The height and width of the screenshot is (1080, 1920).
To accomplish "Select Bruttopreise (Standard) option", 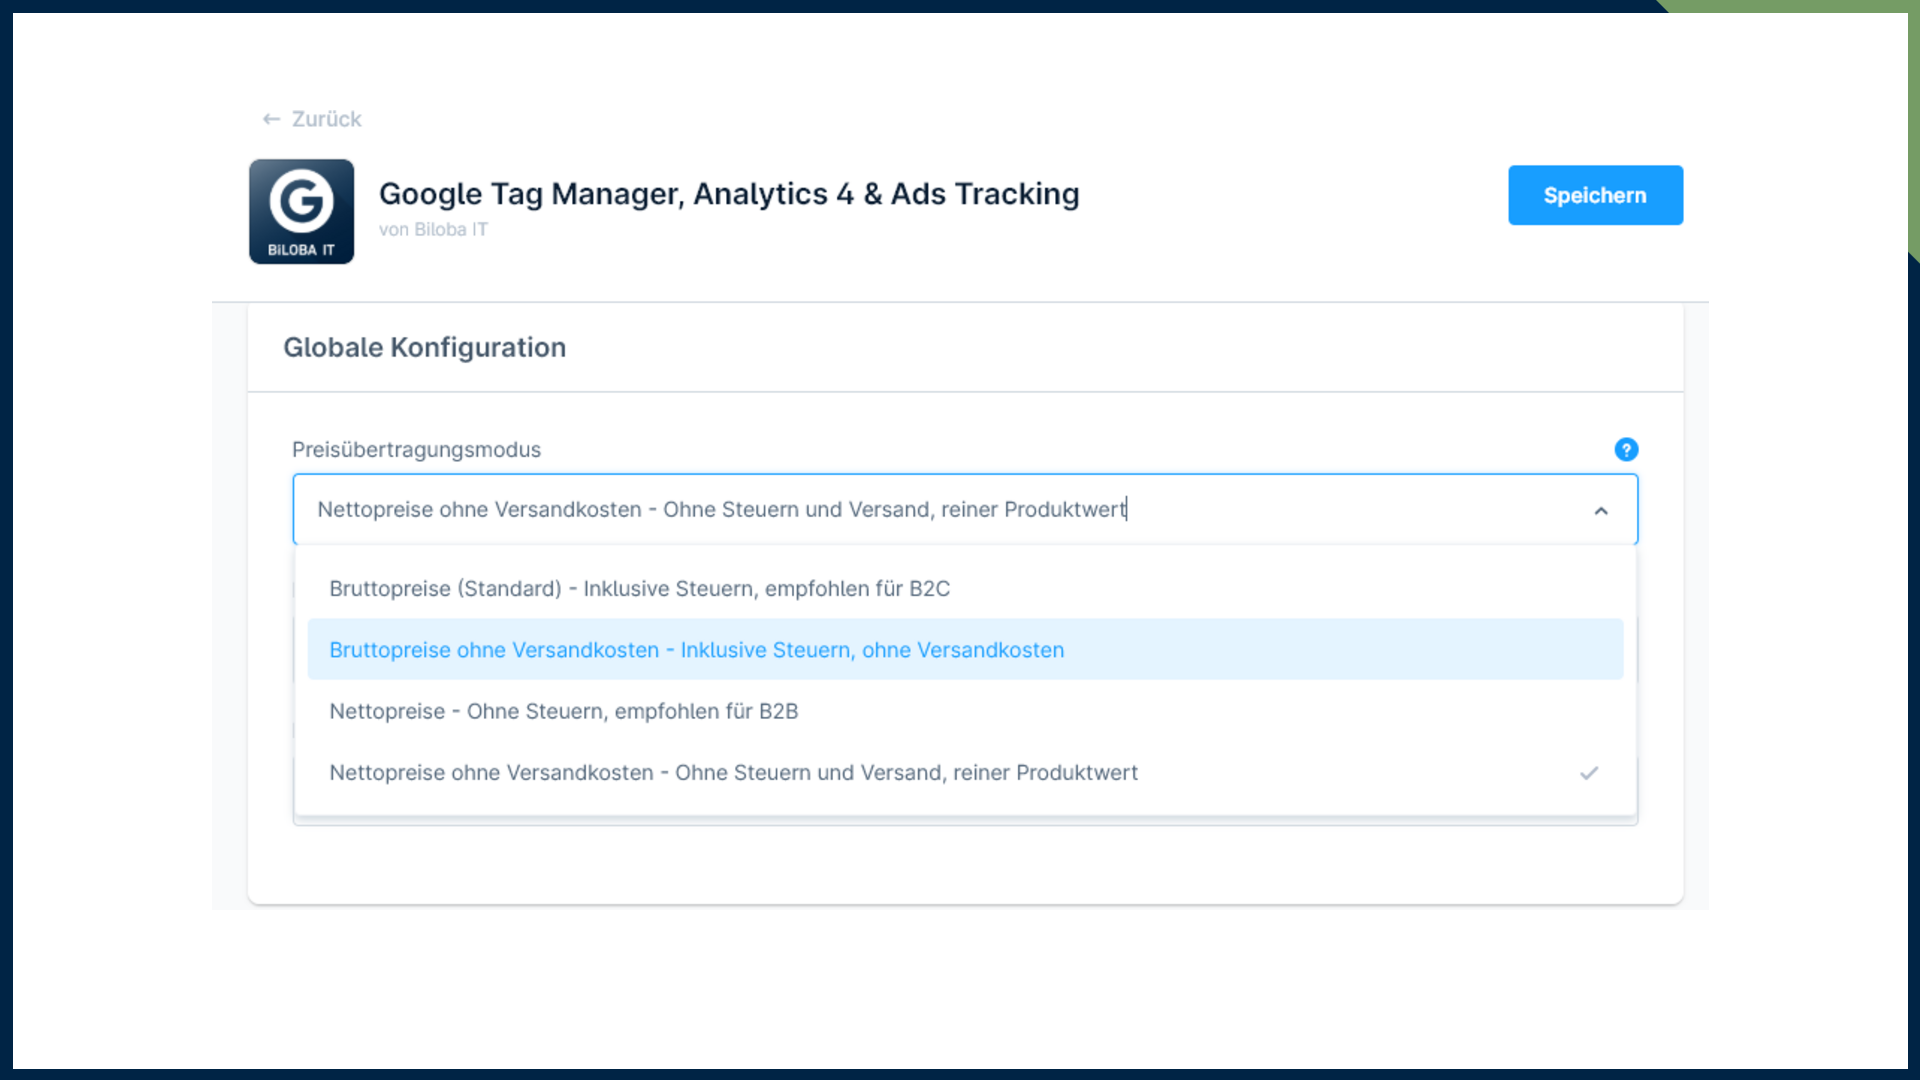I will coord(639,589).
